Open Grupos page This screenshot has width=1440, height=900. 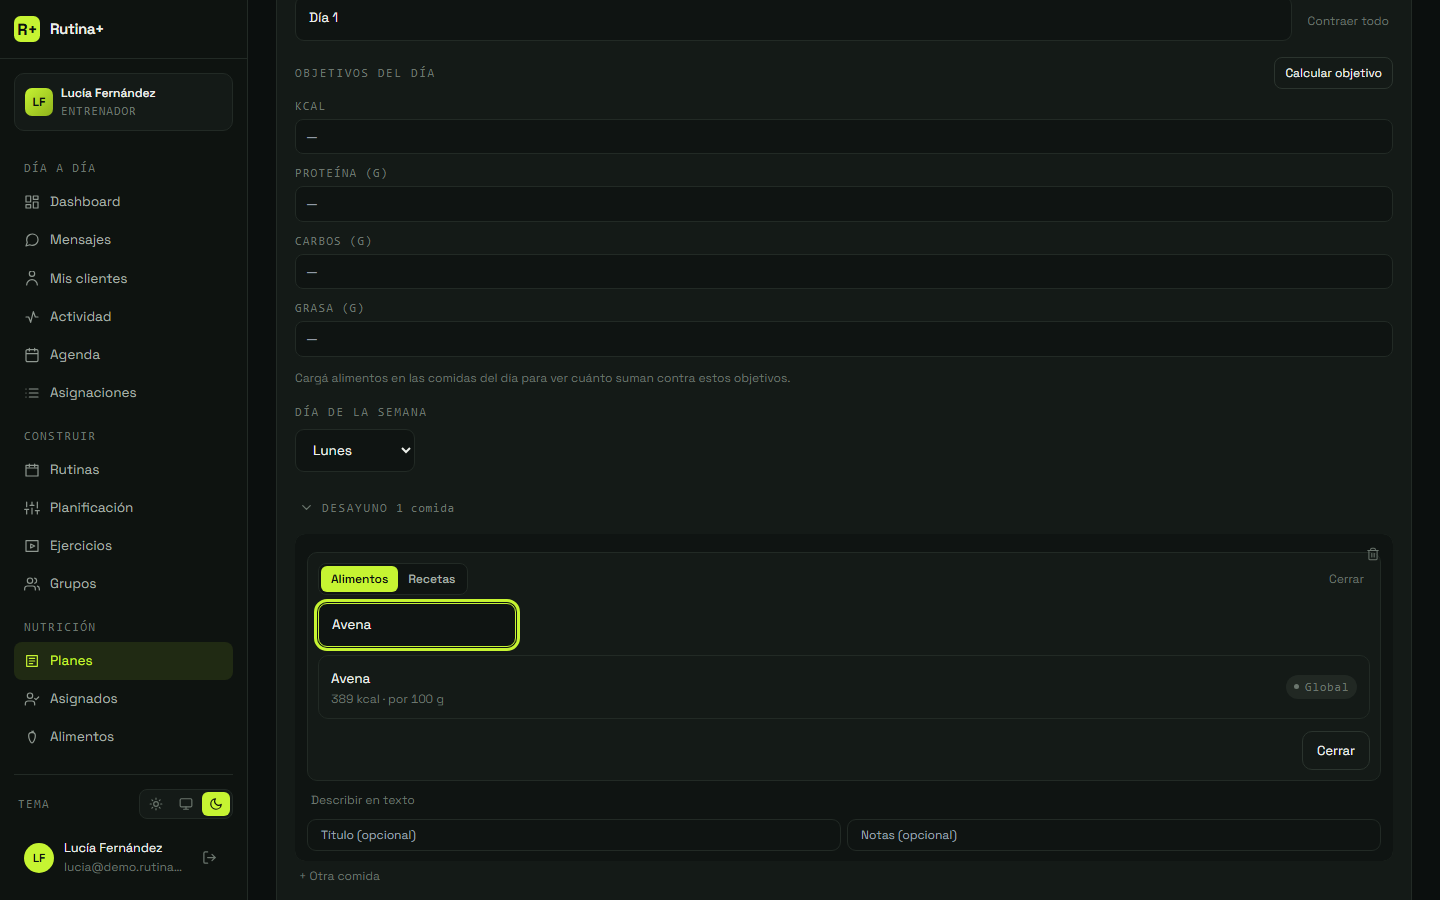123,584
